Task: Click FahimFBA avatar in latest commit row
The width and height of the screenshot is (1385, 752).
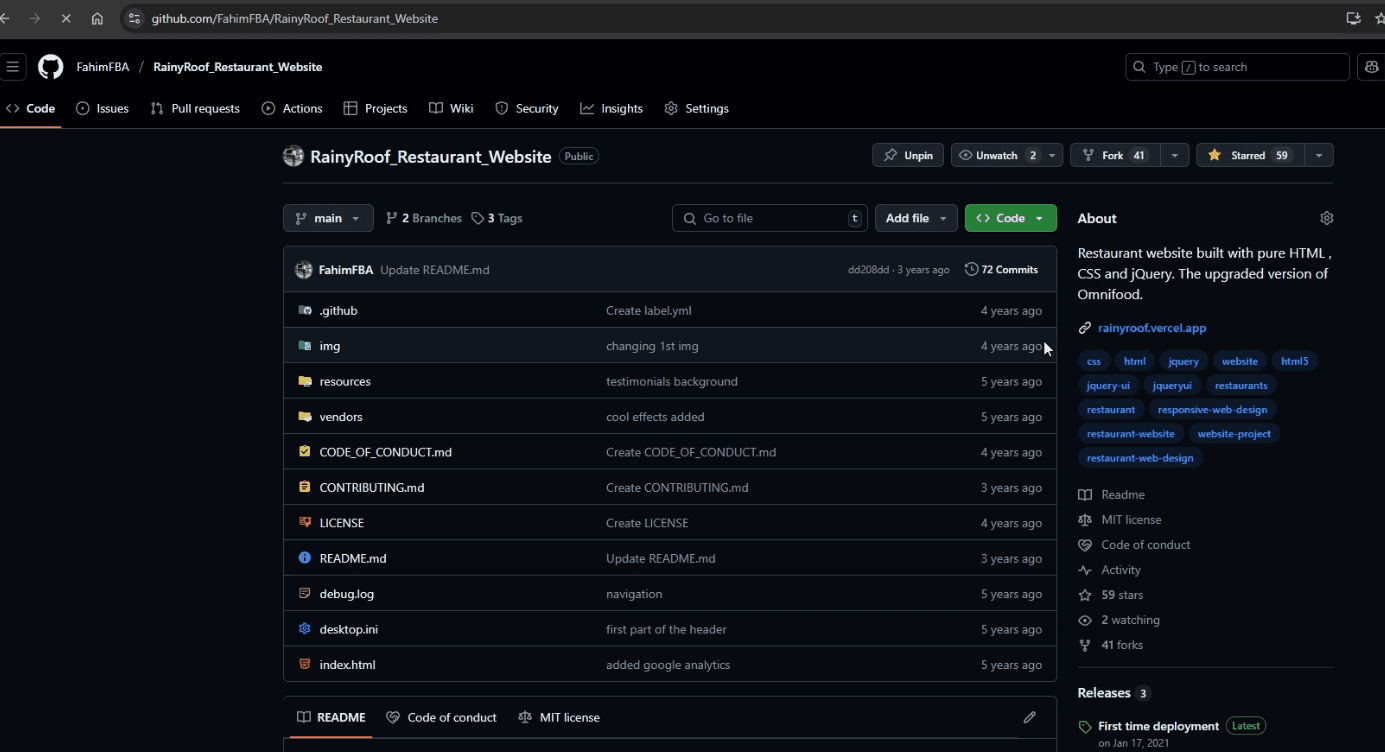Action: pos(304,270)
